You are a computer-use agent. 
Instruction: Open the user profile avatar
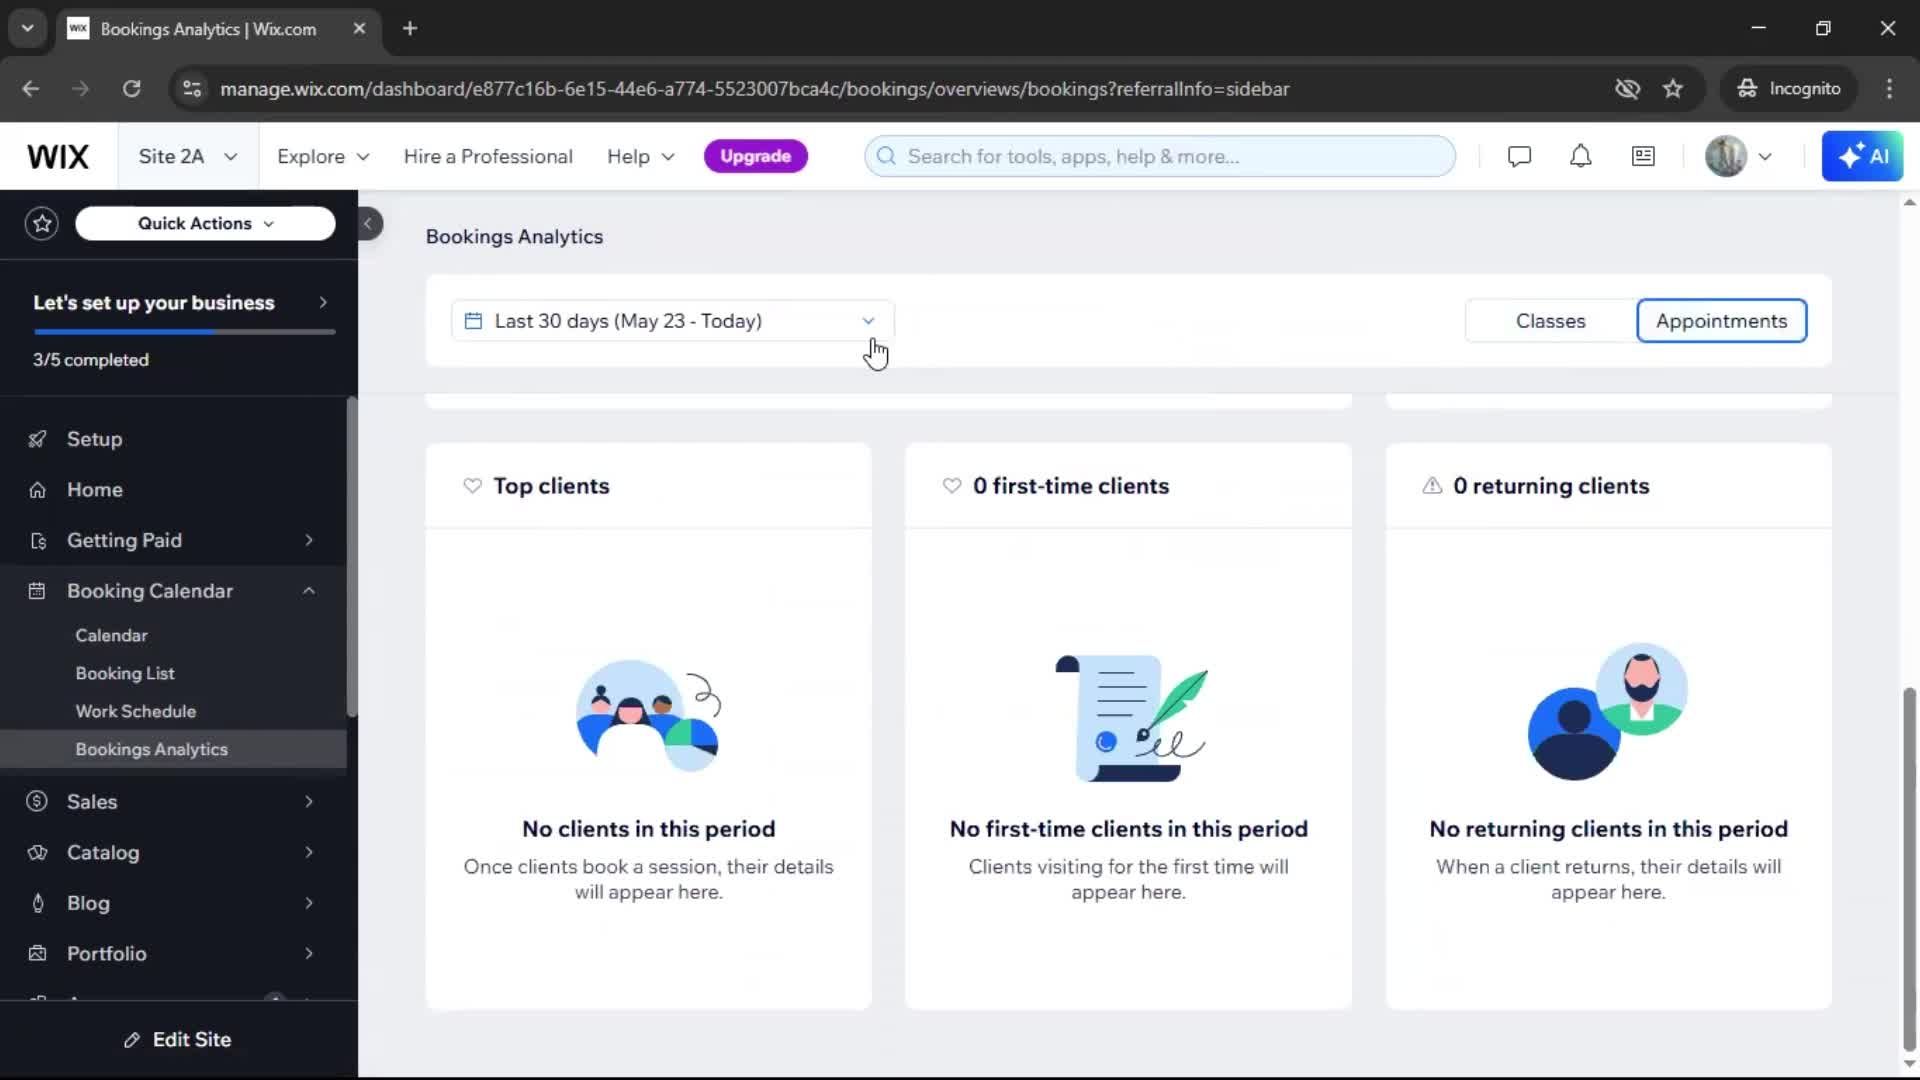(x=1725, y=157)
